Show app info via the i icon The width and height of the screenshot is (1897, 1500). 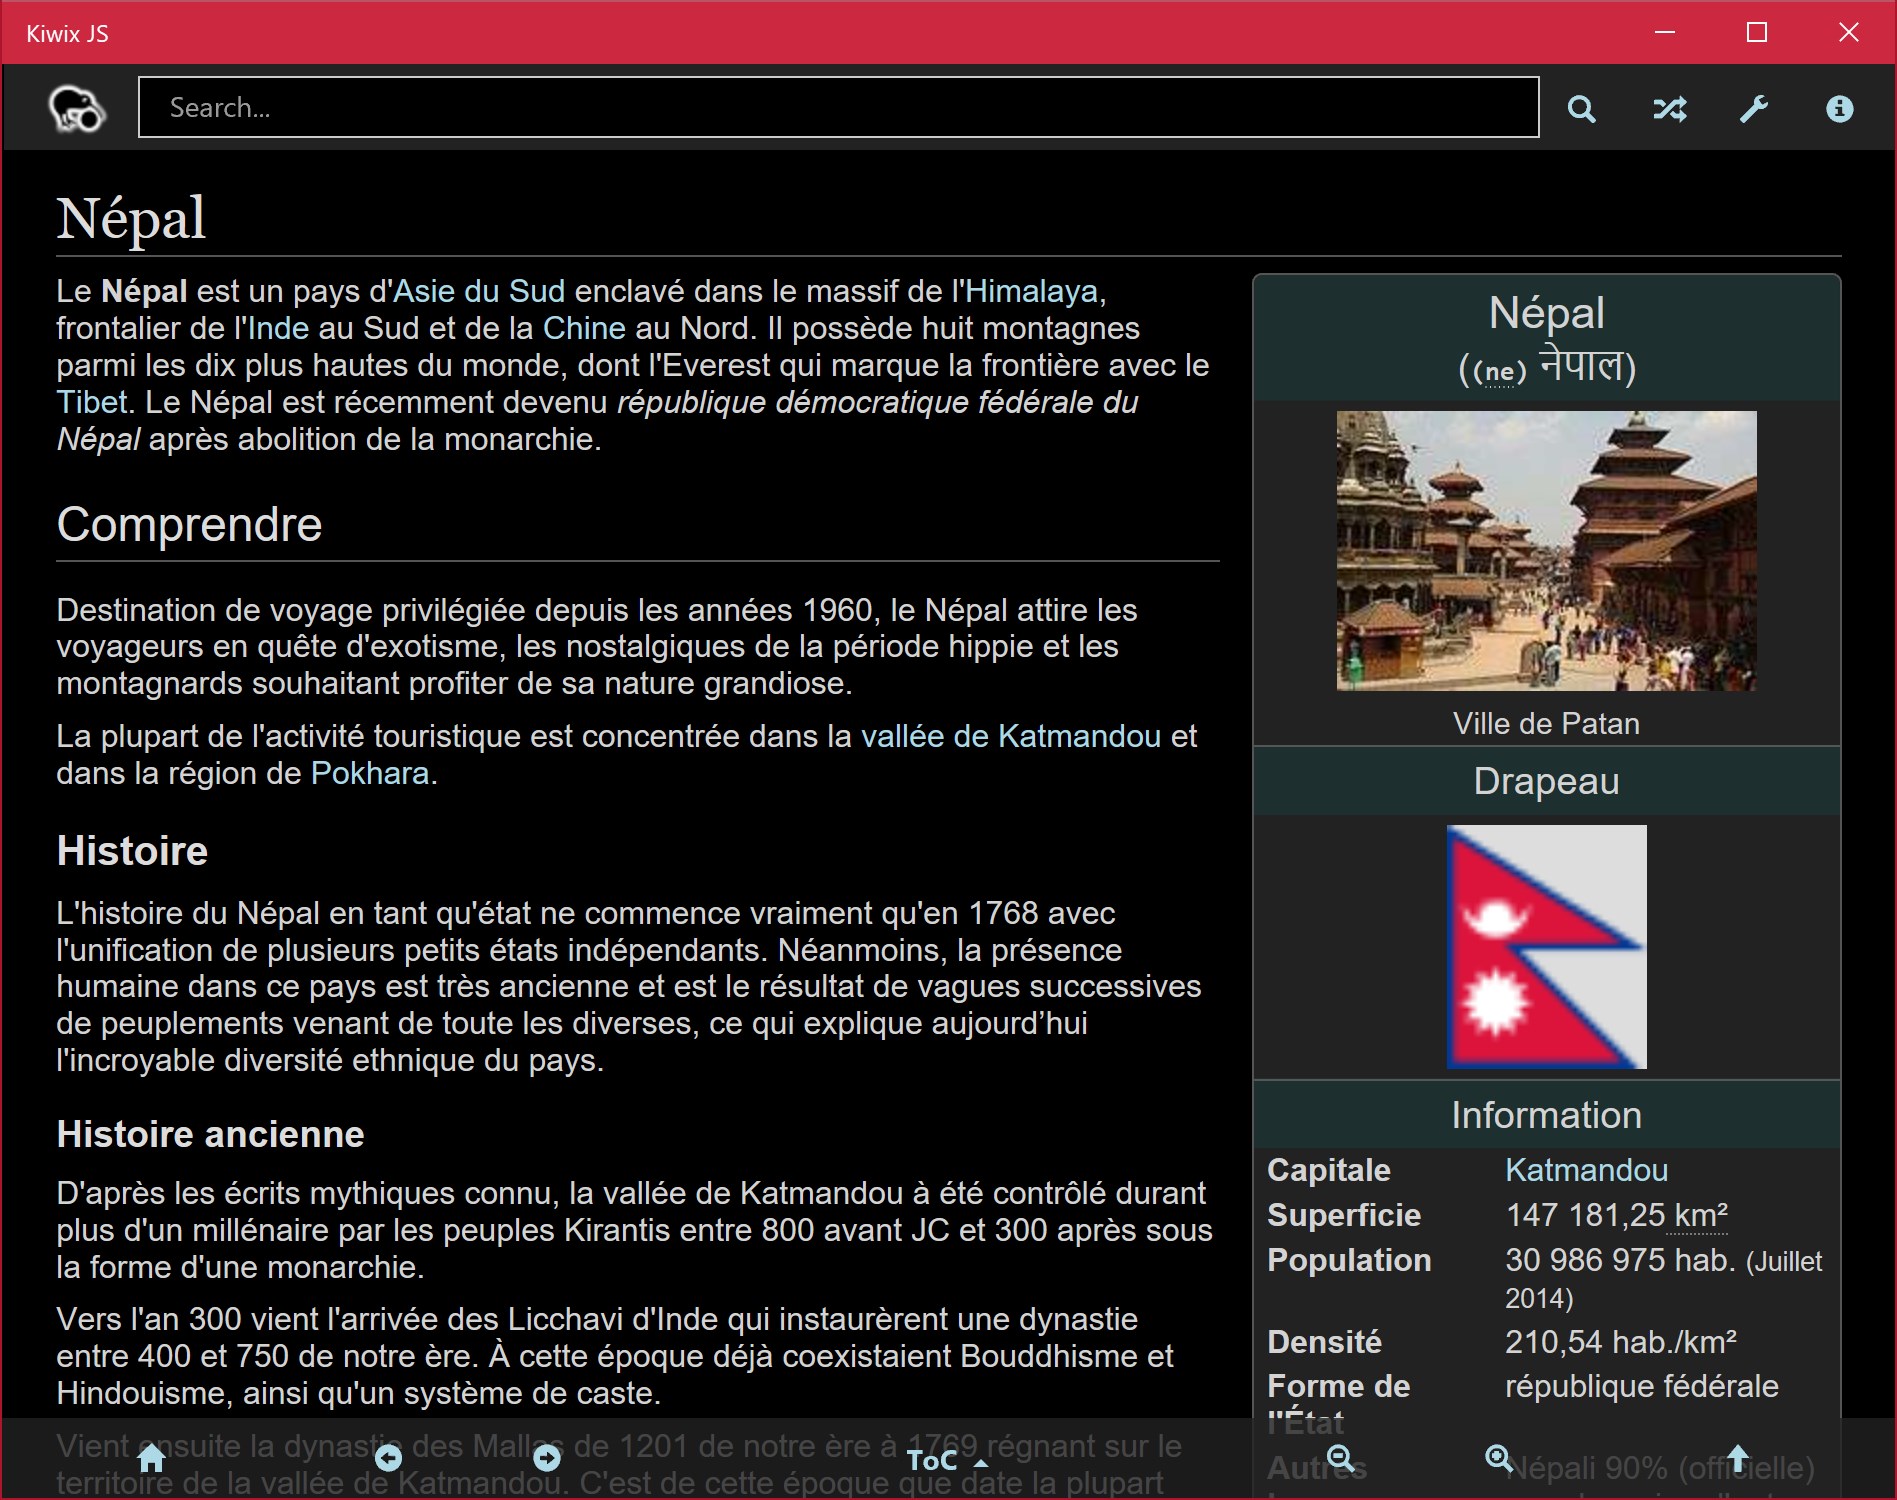pyautogui.click(x=1839, y=108)
